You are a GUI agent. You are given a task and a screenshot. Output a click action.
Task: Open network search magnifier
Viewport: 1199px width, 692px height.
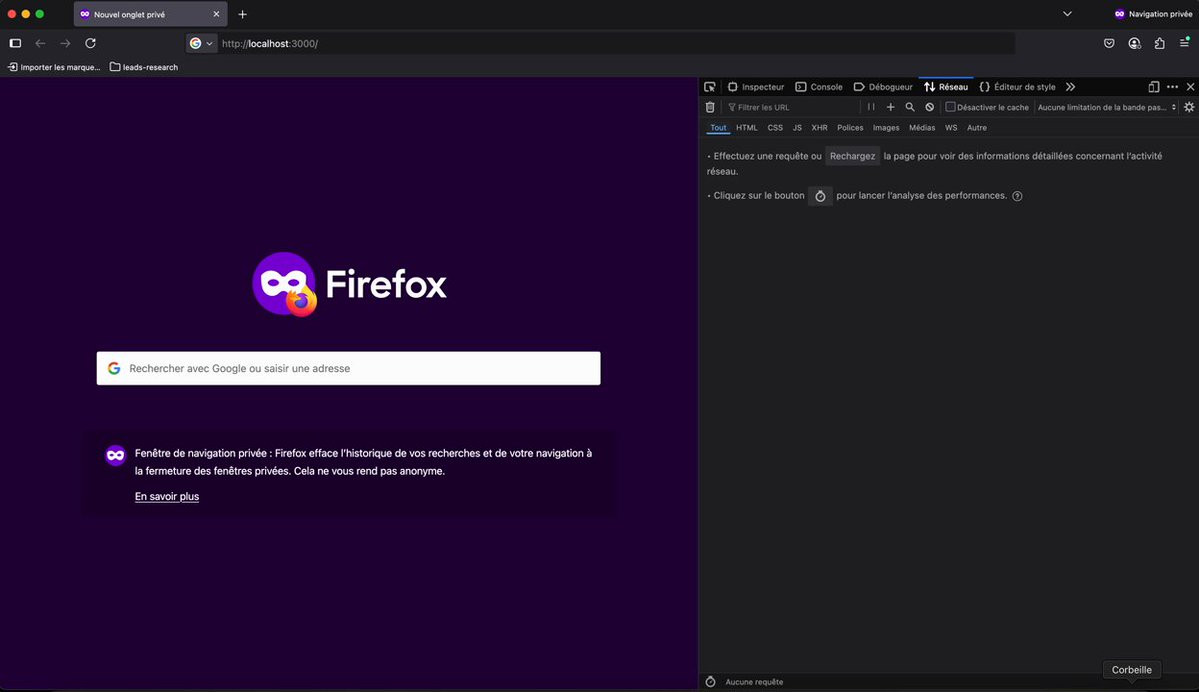coord(910,108)
